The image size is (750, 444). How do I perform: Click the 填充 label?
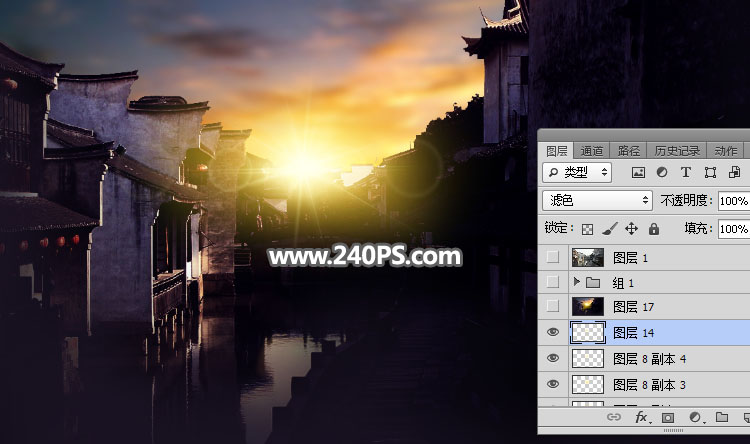click(698, 228)
